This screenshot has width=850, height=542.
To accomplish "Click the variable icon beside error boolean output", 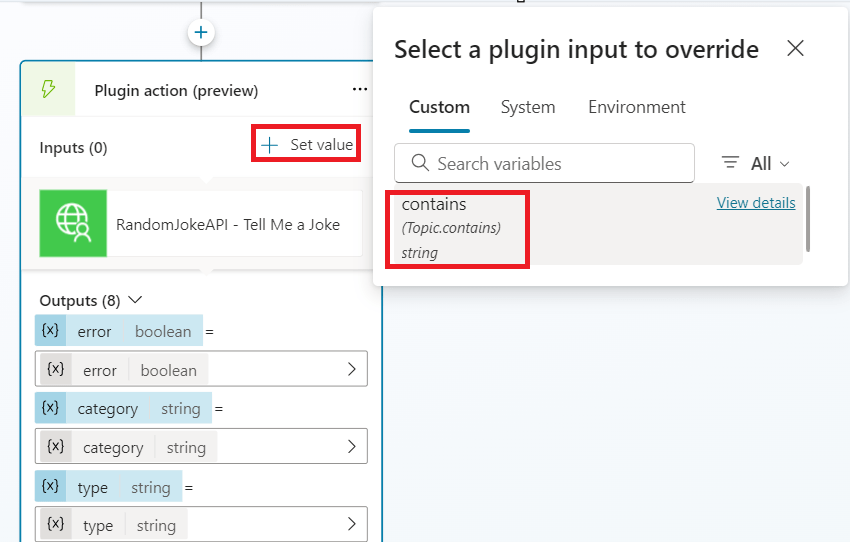I will point(50,331).
